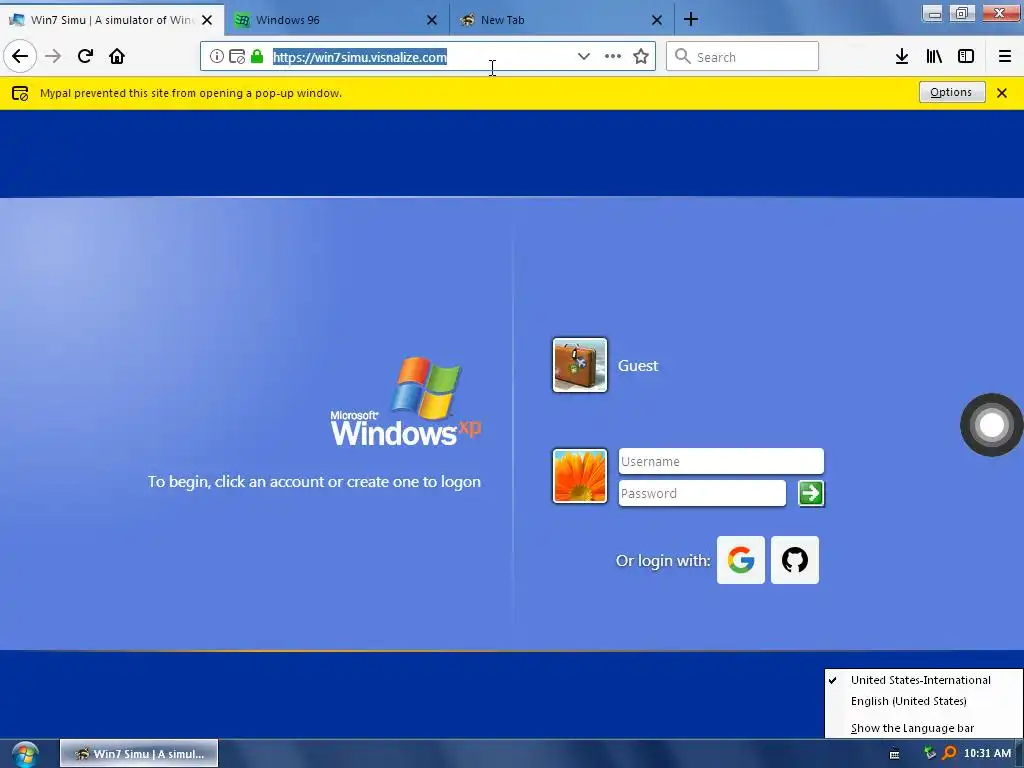Open the page actions three-dot menu
The image size is (1024, 768).
click(613, 57)
